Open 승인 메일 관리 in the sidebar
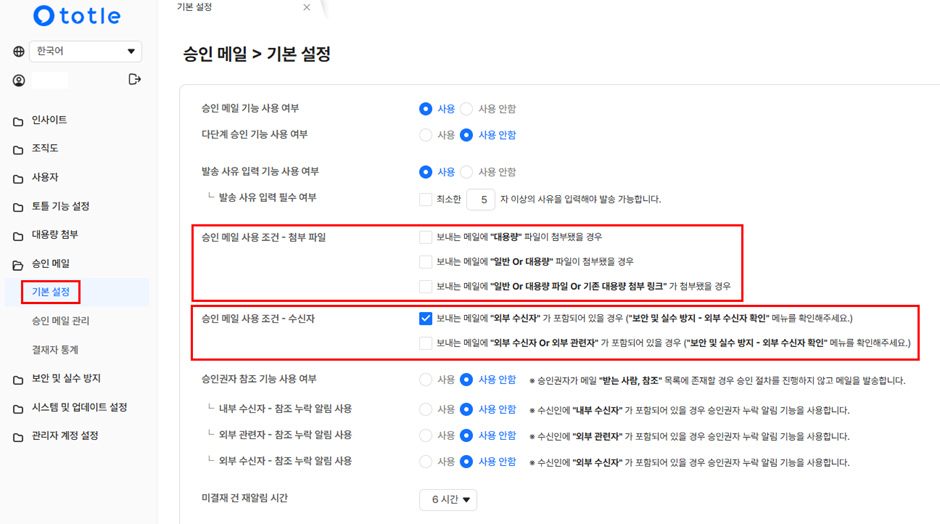940x524 pixels. [60, 321]
